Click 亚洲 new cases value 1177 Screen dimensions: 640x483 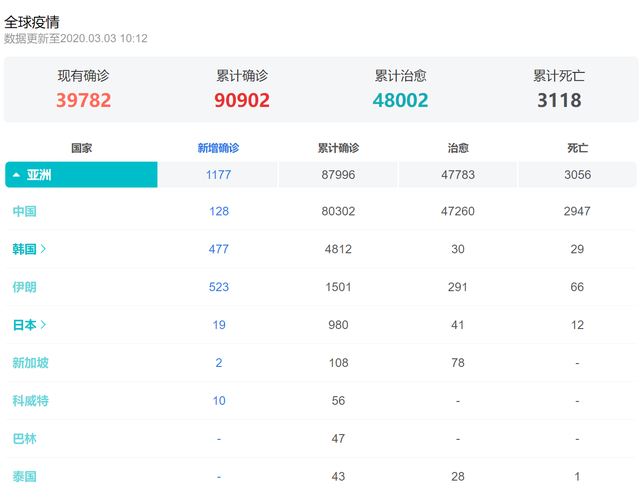pyautogui.click(x=218, y=175)
